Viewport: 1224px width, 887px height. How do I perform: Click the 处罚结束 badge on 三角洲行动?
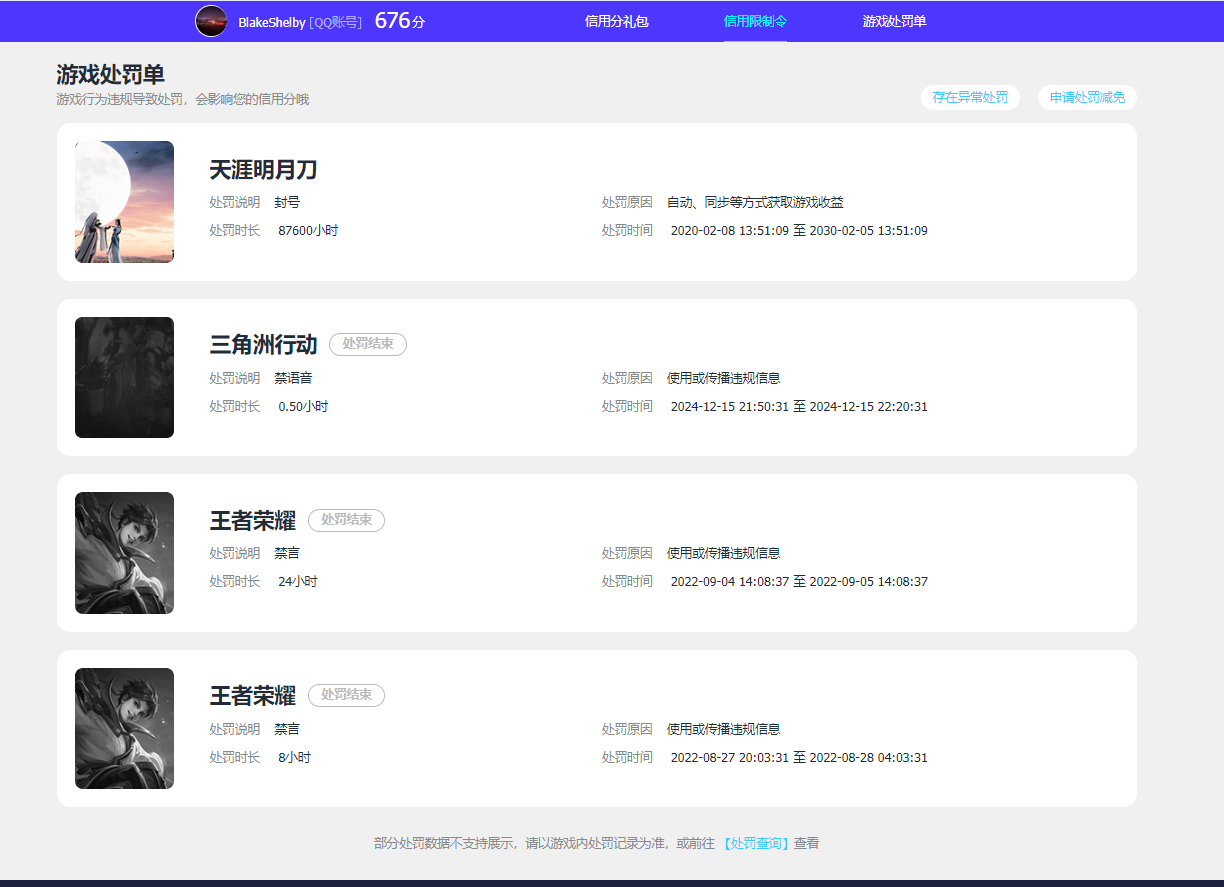tap(368, 344)
